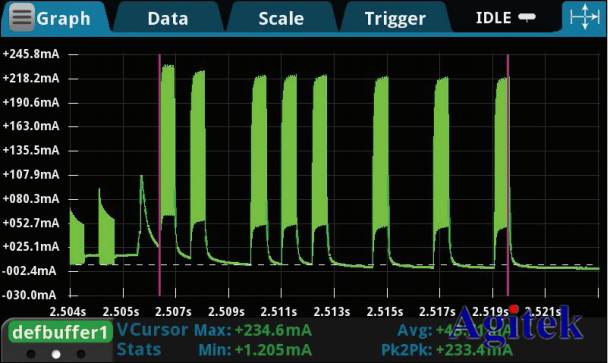Switch to the Data tab
Image resolution: width=608 pixels, height=363 pixels.
168,18
